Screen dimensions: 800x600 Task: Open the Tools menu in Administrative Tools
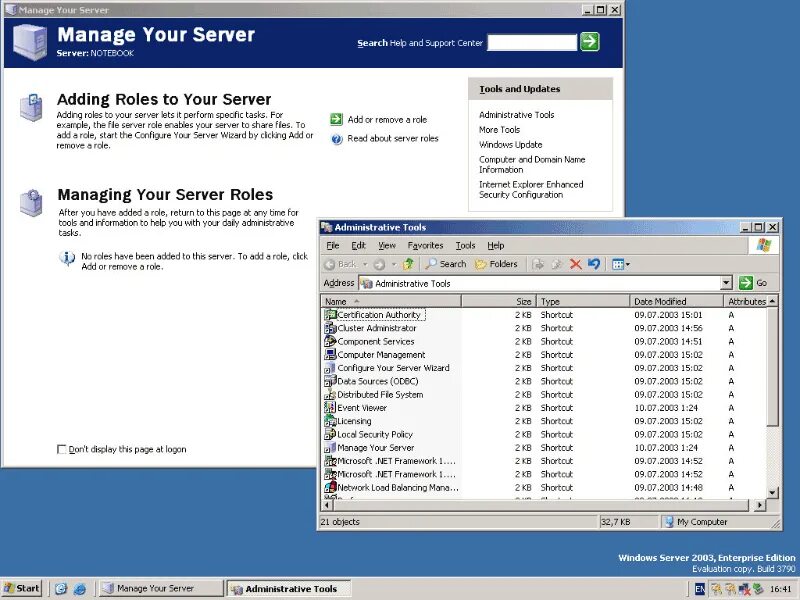[x=465, y=245]
